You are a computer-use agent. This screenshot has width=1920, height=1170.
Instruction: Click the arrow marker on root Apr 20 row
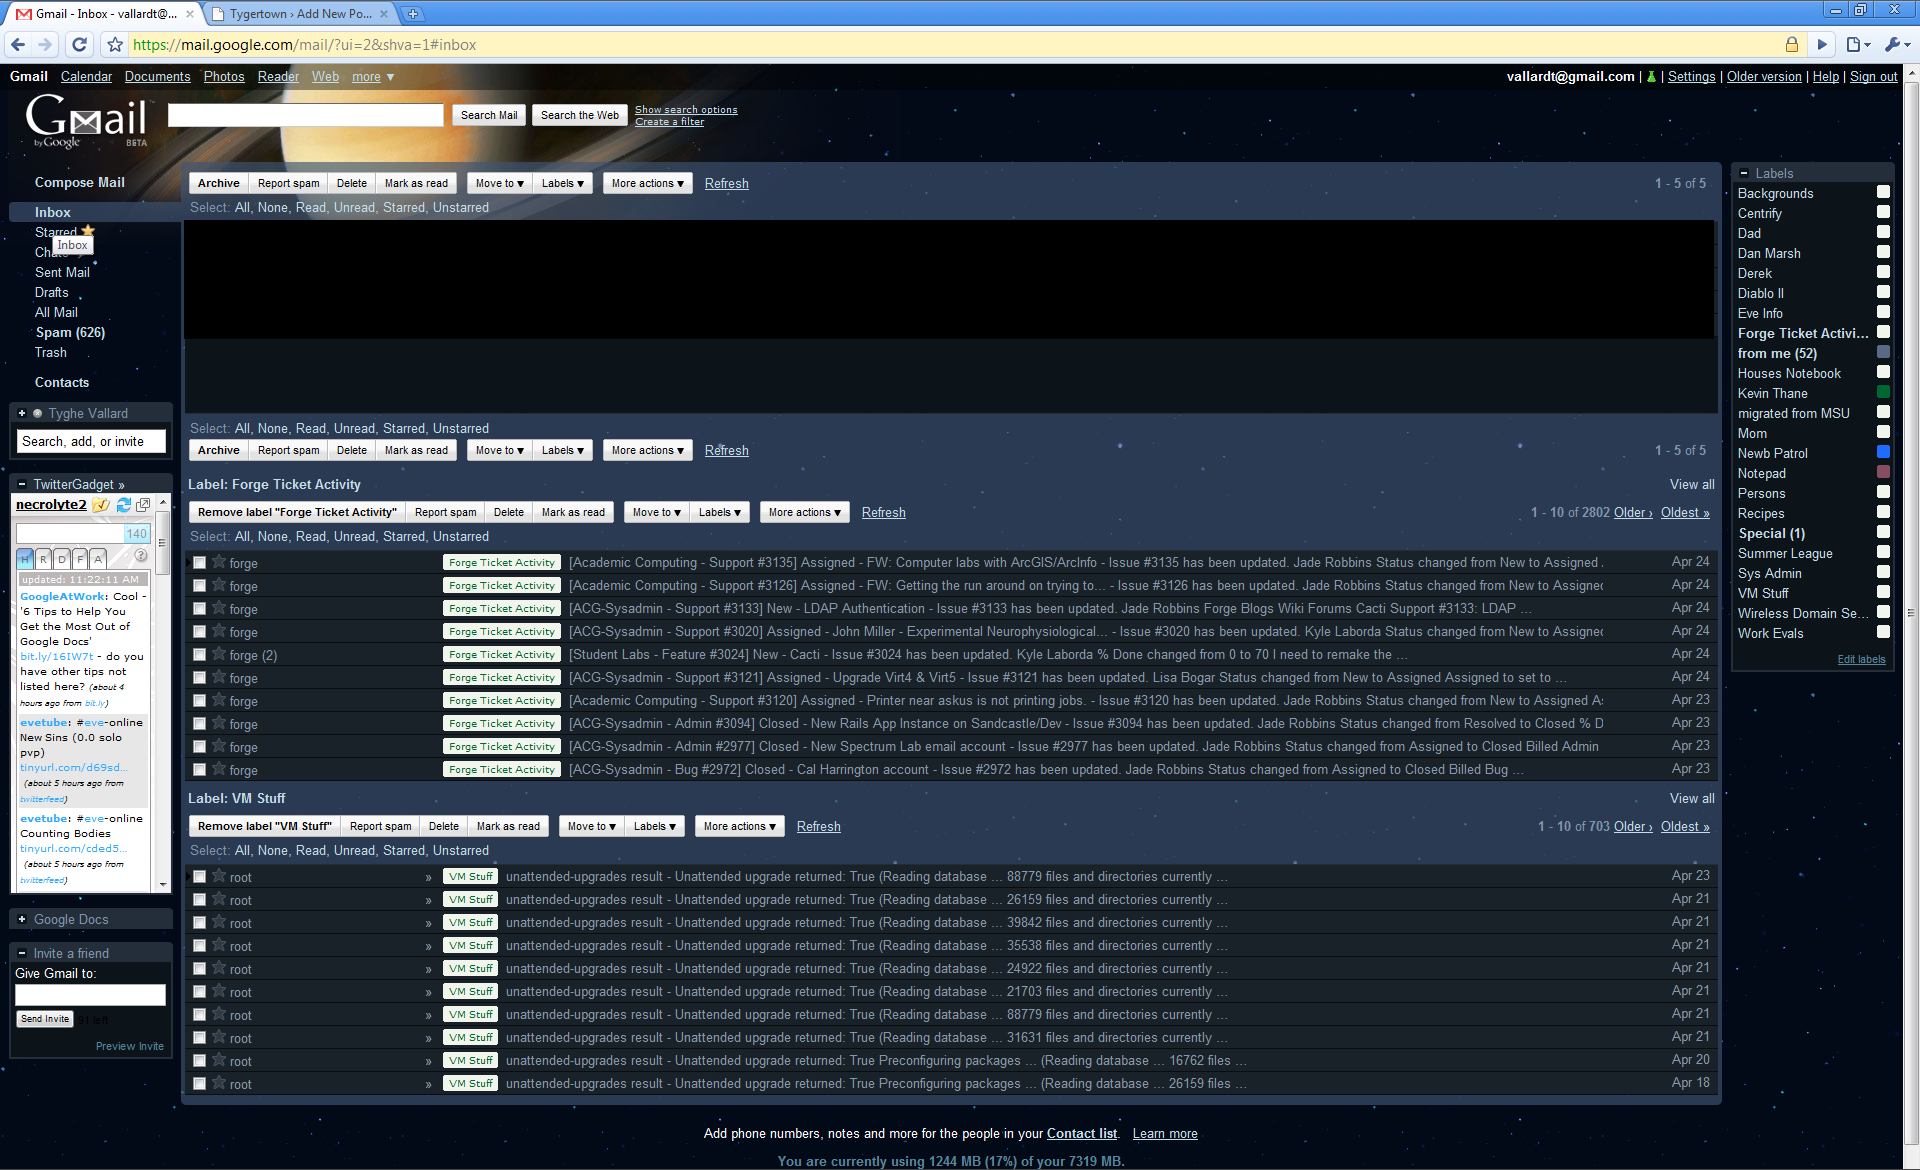[428, 1061]
